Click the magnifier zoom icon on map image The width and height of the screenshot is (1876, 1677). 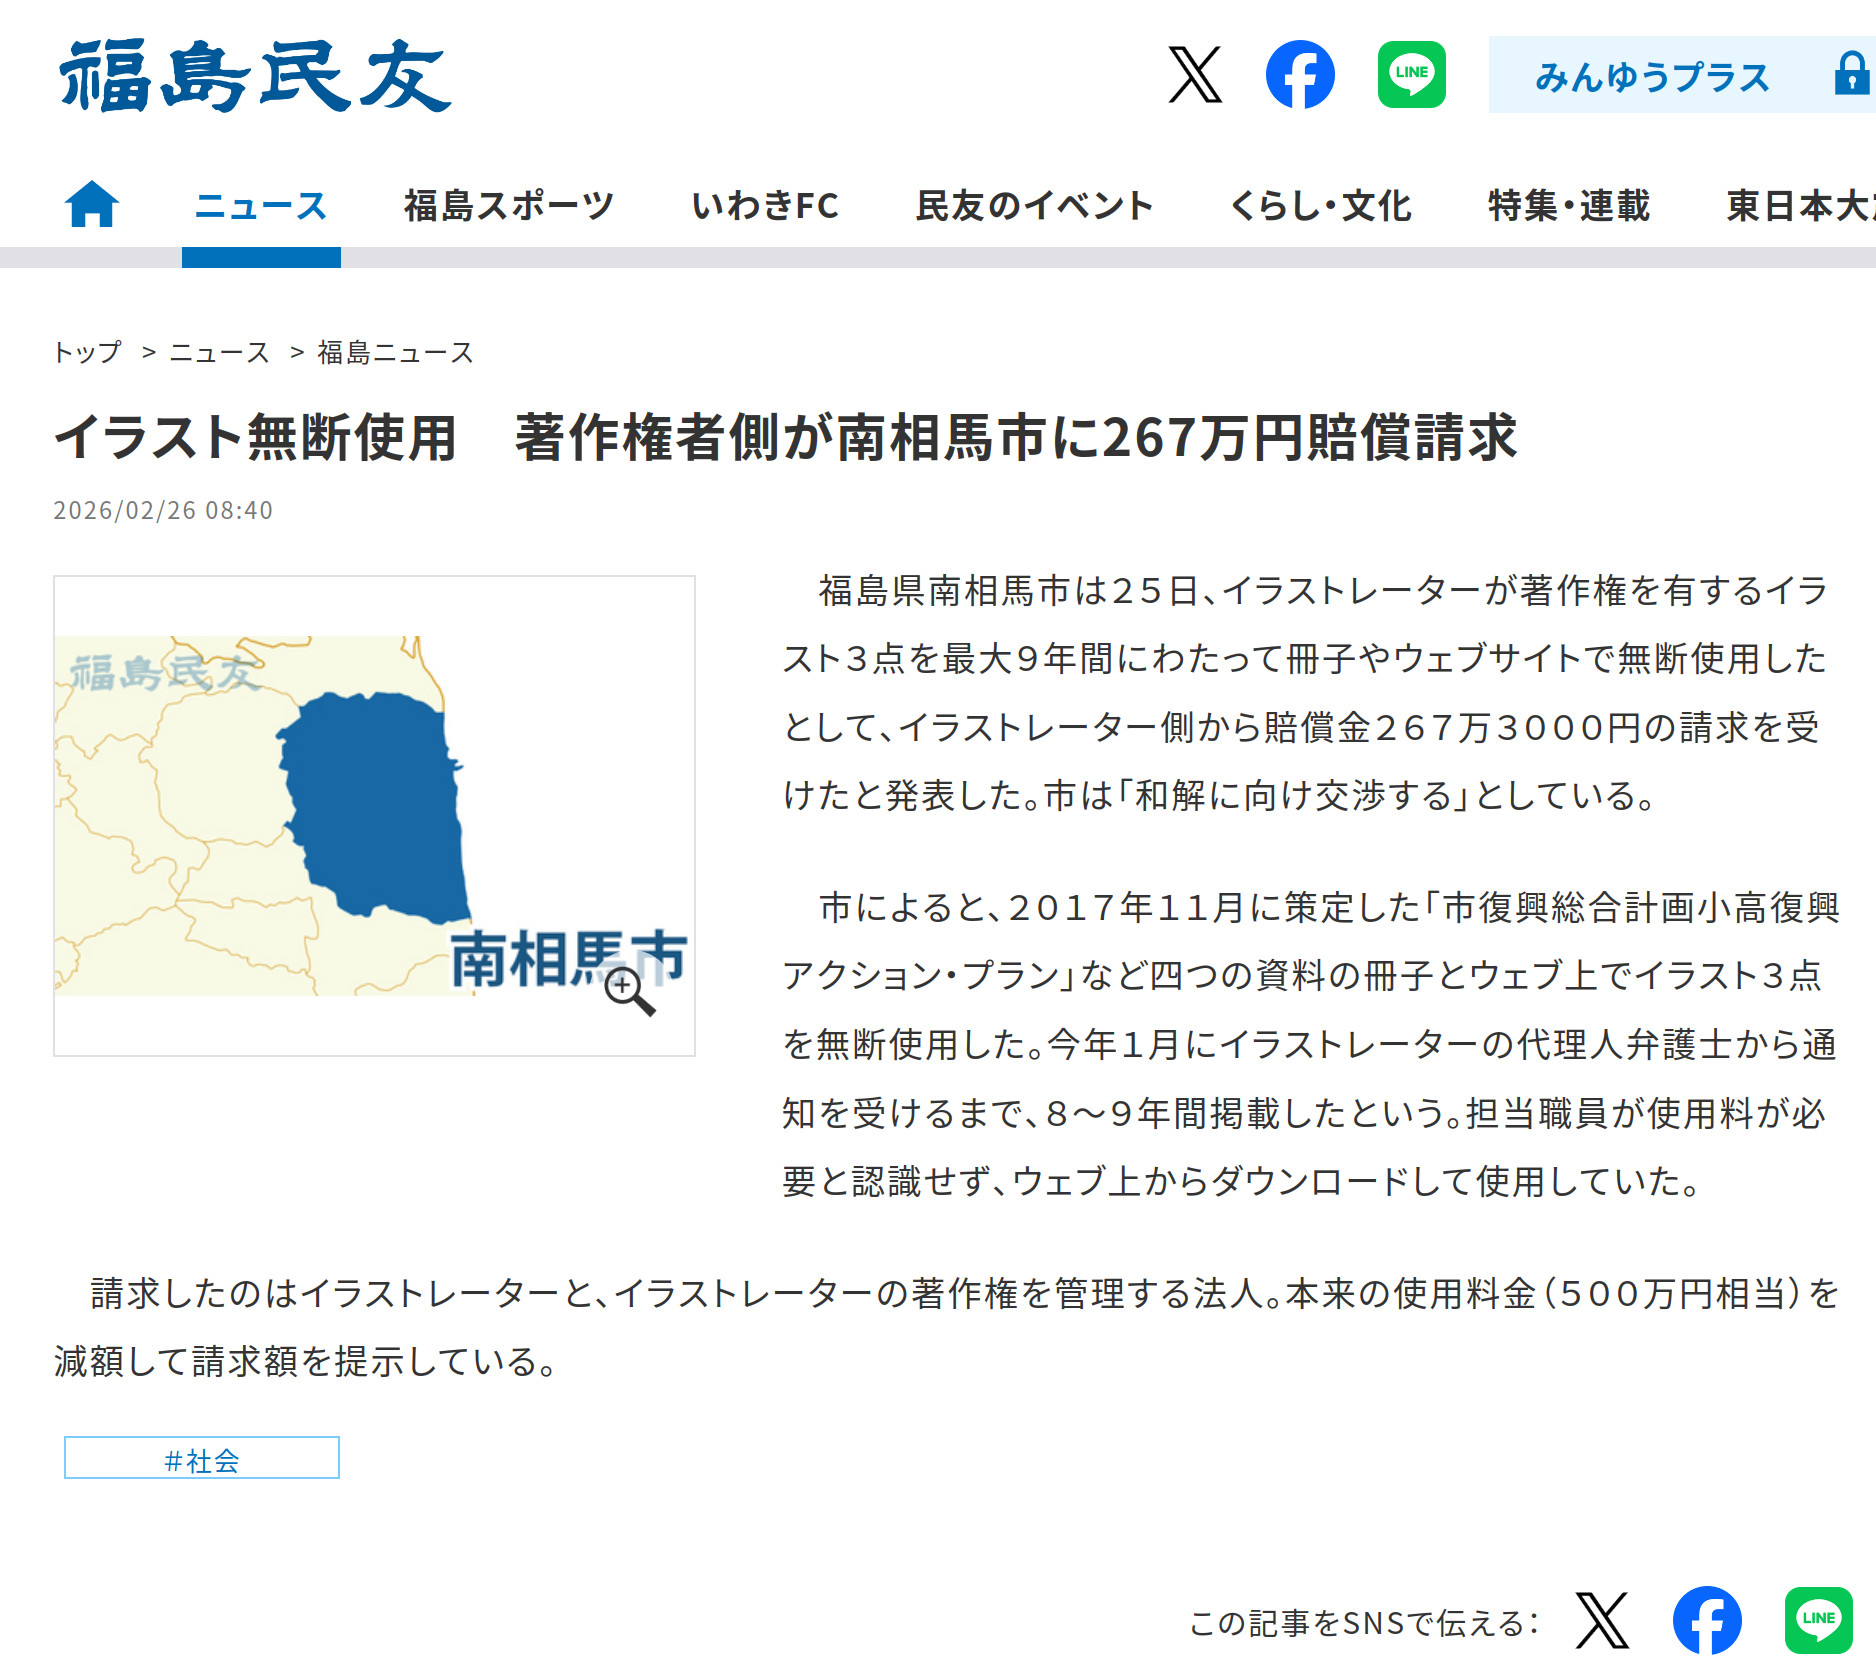click(x=629, y=991)
